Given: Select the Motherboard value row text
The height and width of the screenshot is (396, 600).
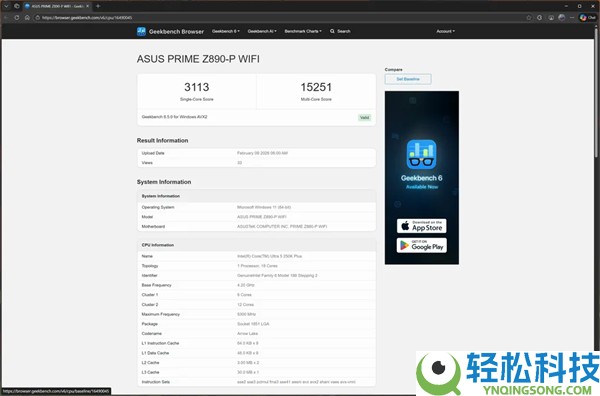Looking at the screenshot, I should click(x=282, y=227).
